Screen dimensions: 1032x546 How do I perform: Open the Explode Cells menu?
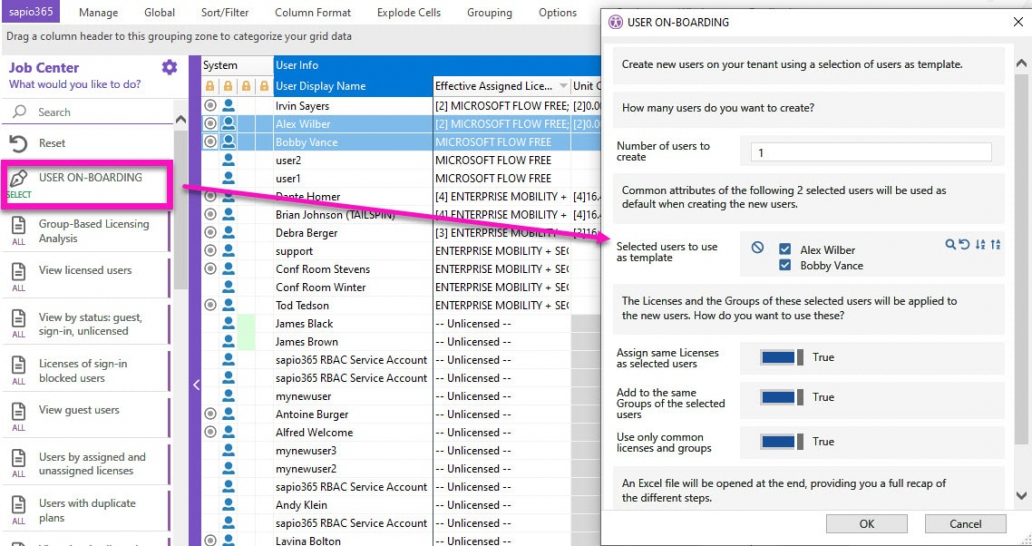408,12
